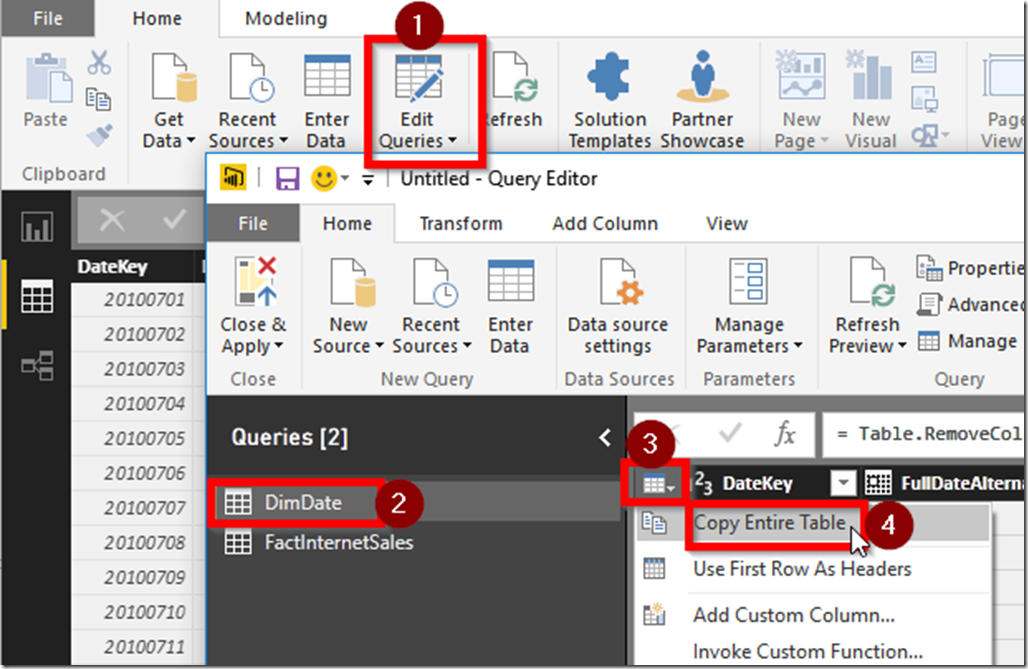The width and height of the screenshot is (1028, 669).
Task: Switch to Relationships view in left sidebar
Action: [x=37, y=366]
